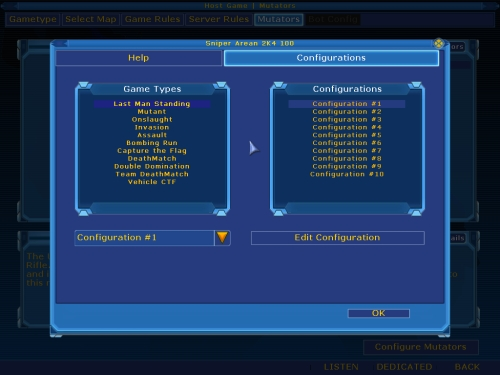Select Last Man Standing game type
The height and width of the screenshot is (375, 500).
coord(152,104)
